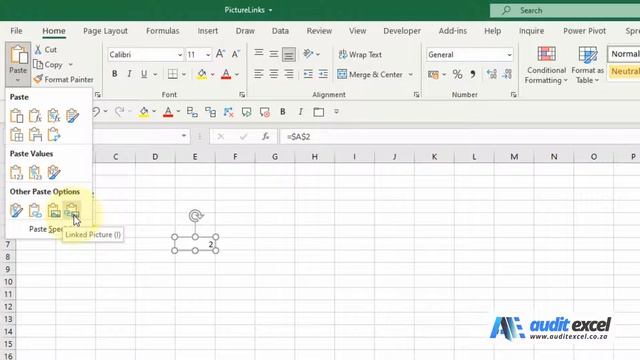
Task: Toggle Center horizontal alignment
Action: [x=273, y=74]
